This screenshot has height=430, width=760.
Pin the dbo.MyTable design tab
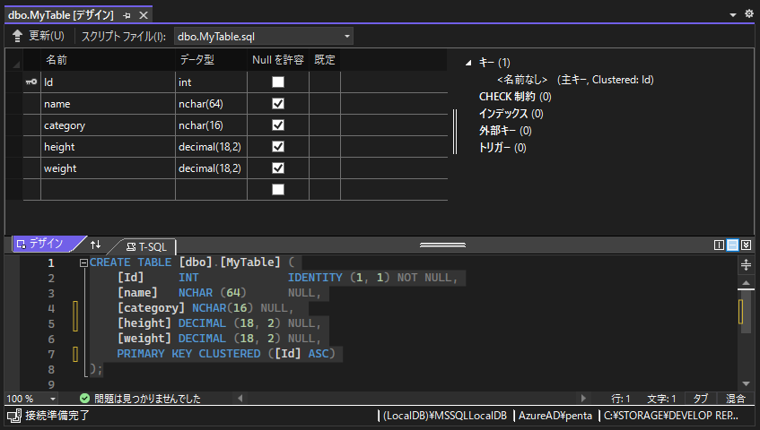[127, 16]
